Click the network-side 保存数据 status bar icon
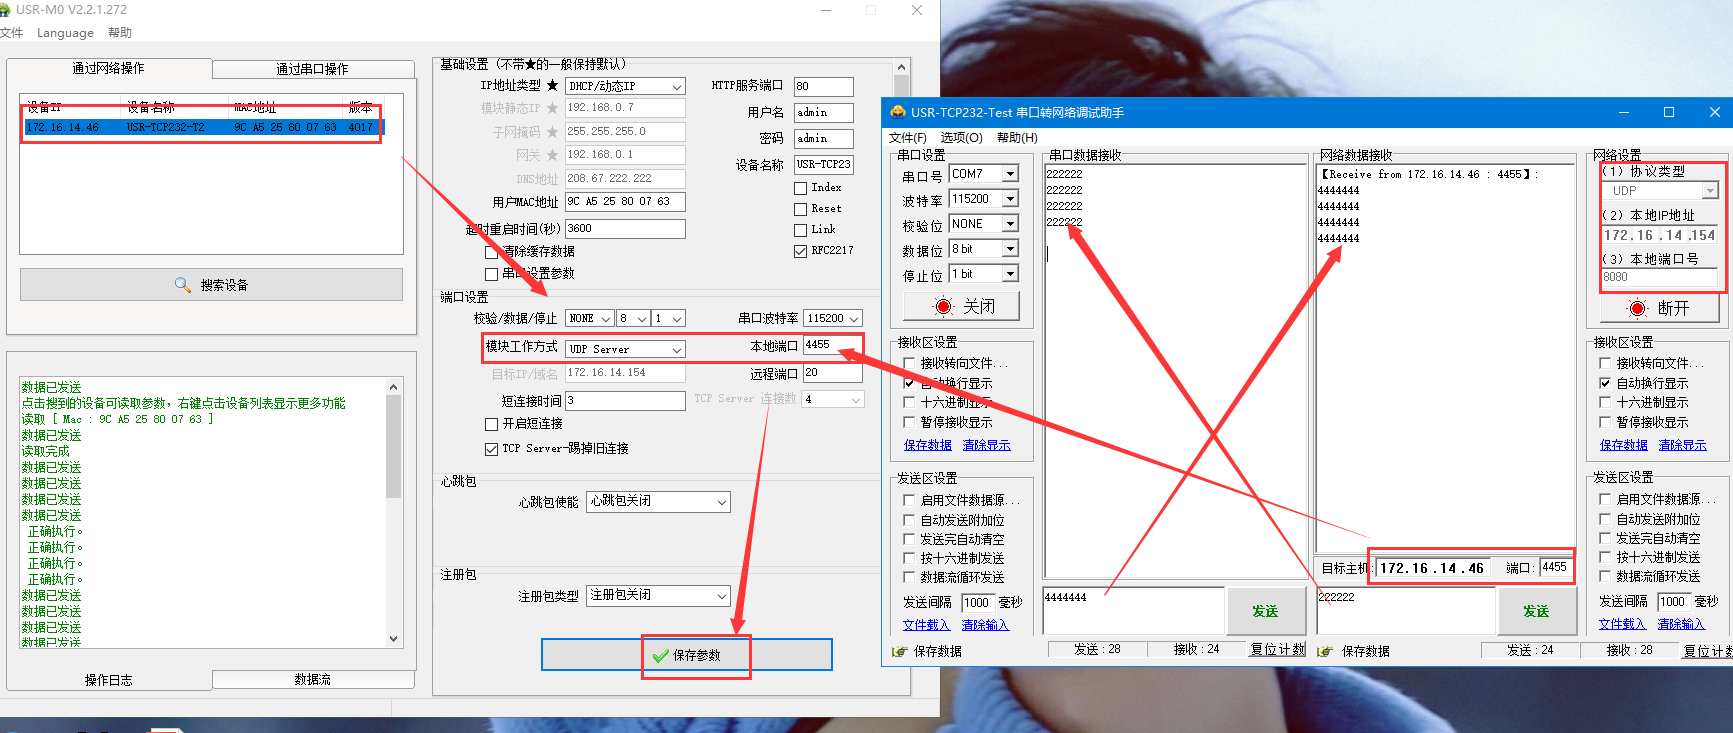This screenshot has width=1733, height=733. [x=1325, y=651]
